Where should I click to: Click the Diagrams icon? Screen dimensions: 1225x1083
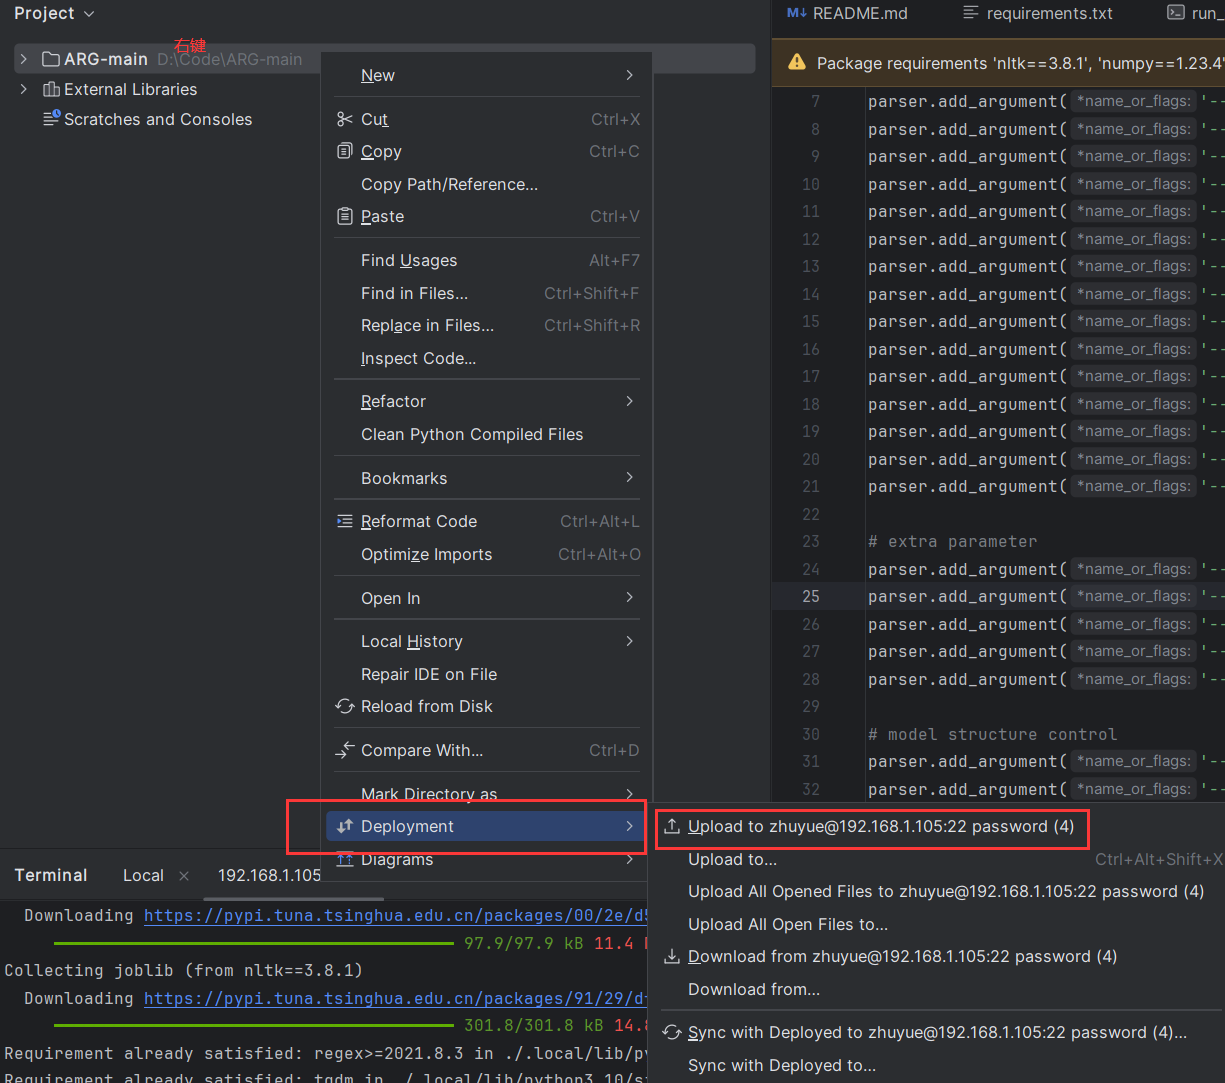345,859
